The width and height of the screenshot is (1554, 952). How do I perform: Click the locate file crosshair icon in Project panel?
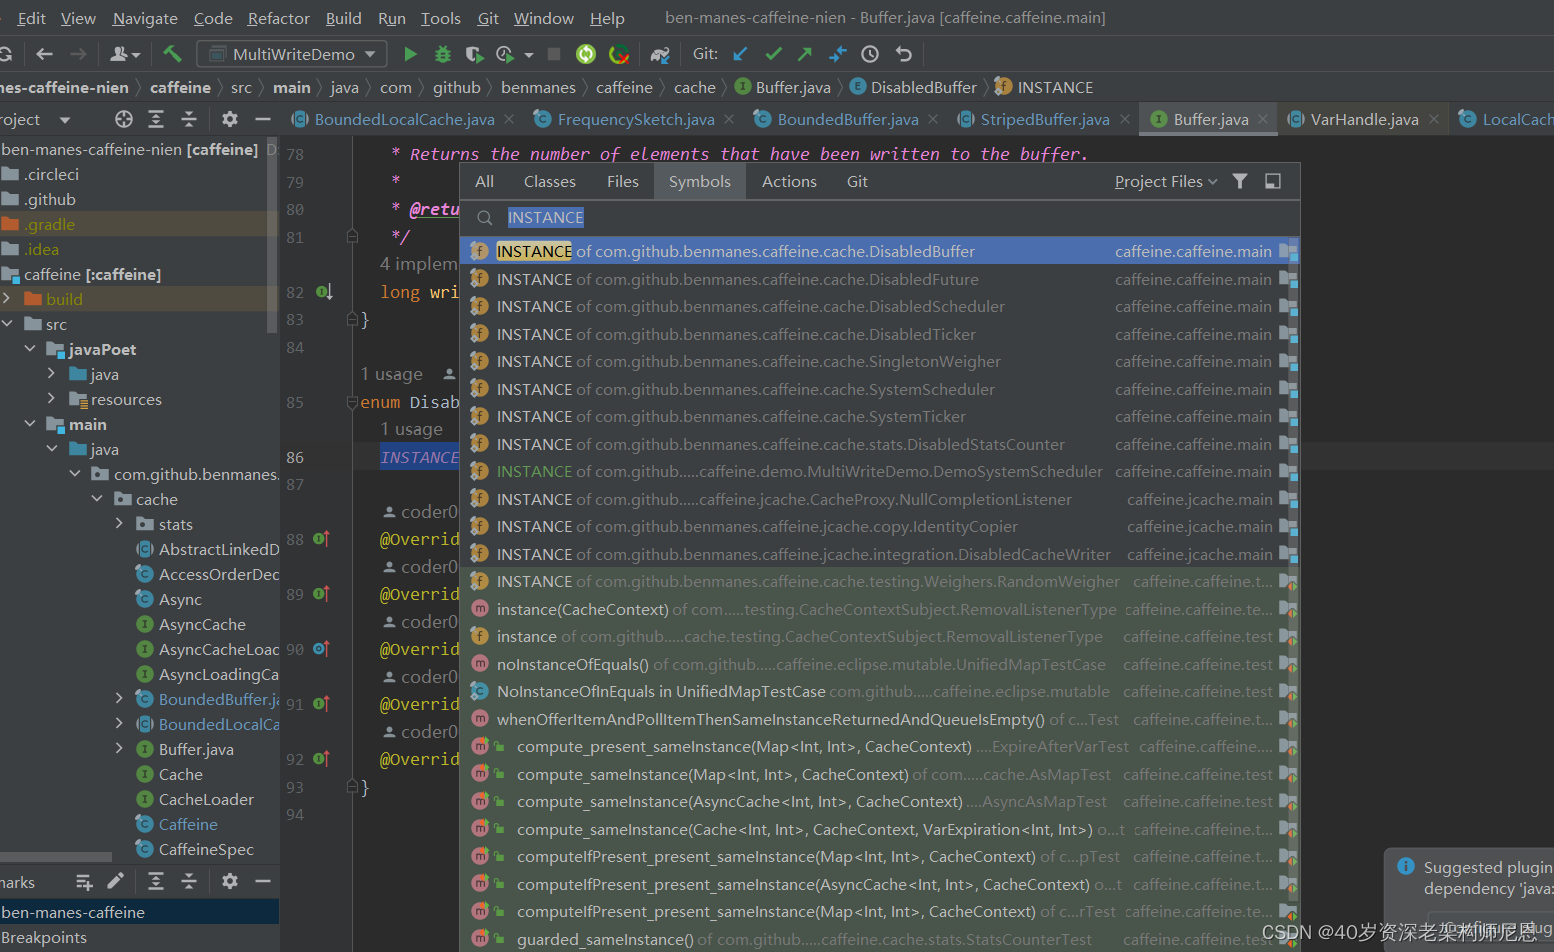click(x=124, y=119)
